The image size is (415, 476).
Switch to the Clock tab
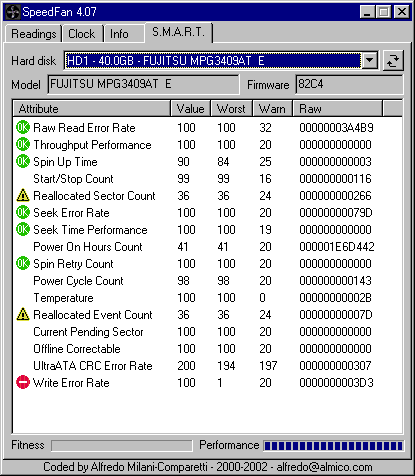(82, 34)
